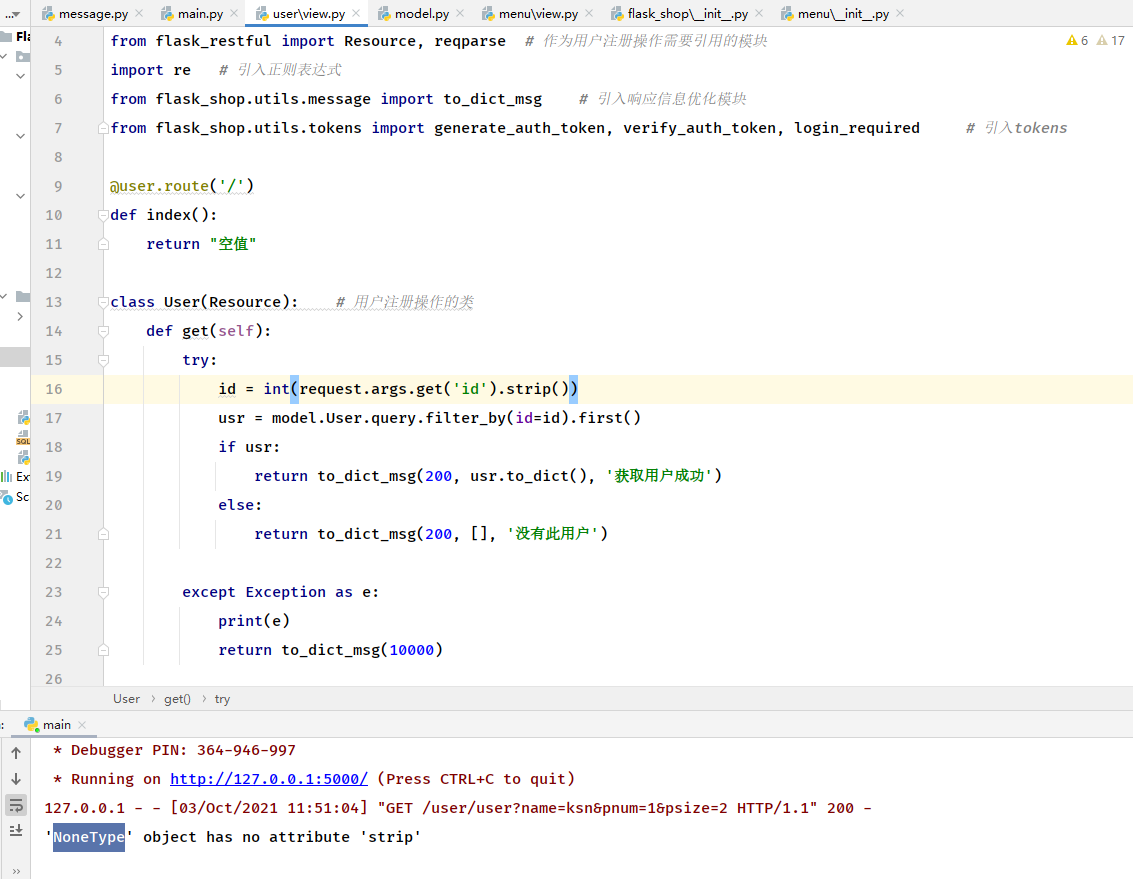
Task: Click 'generate_auth_token' in the import line
Action: click(x=519, y=128)
